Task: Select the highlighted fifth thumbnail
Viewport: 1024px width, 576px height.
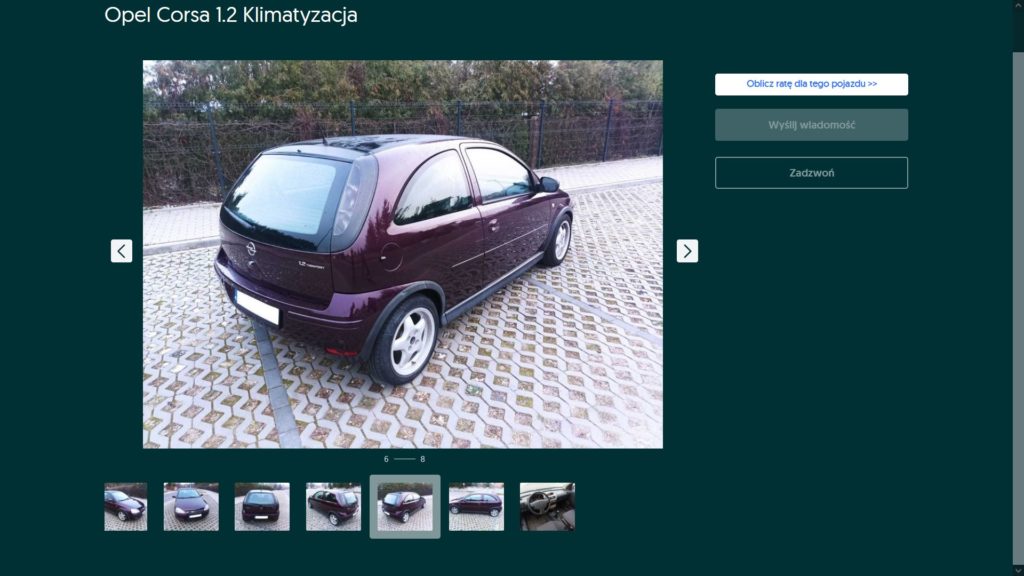Action: [x=405, y=507]
